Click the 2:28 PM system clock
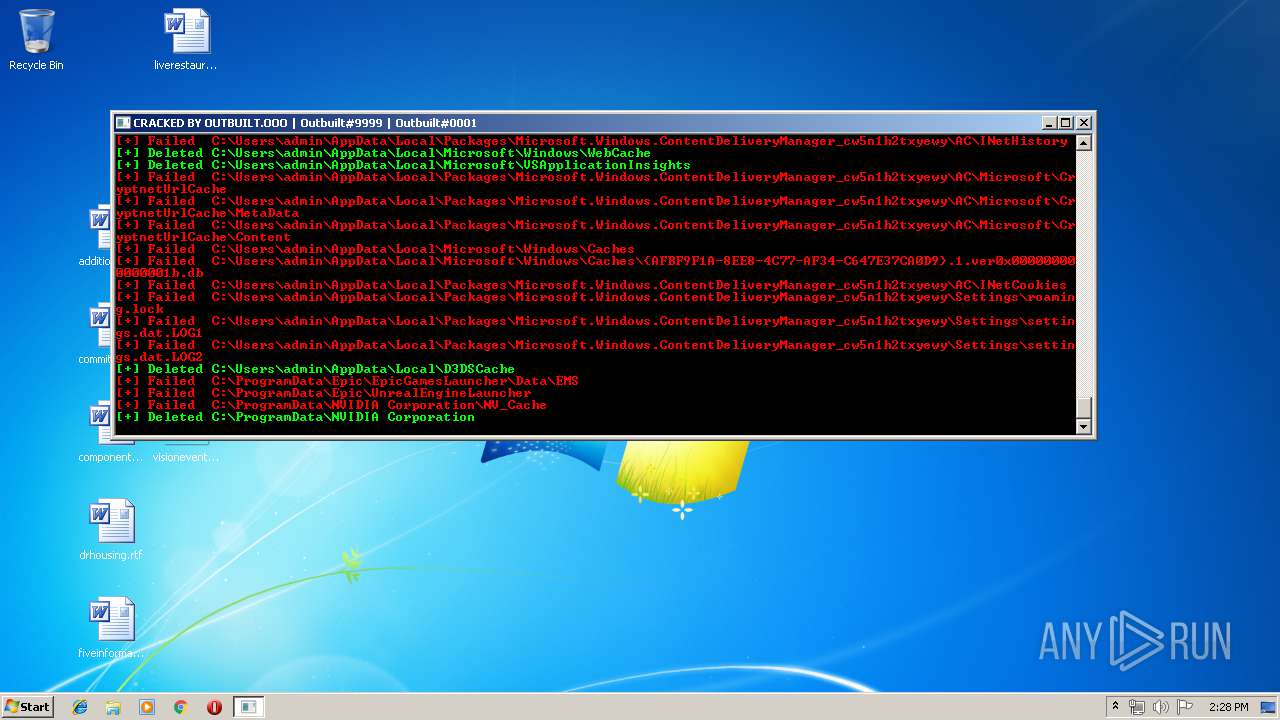The image size is (1280, 720). 1228,707
